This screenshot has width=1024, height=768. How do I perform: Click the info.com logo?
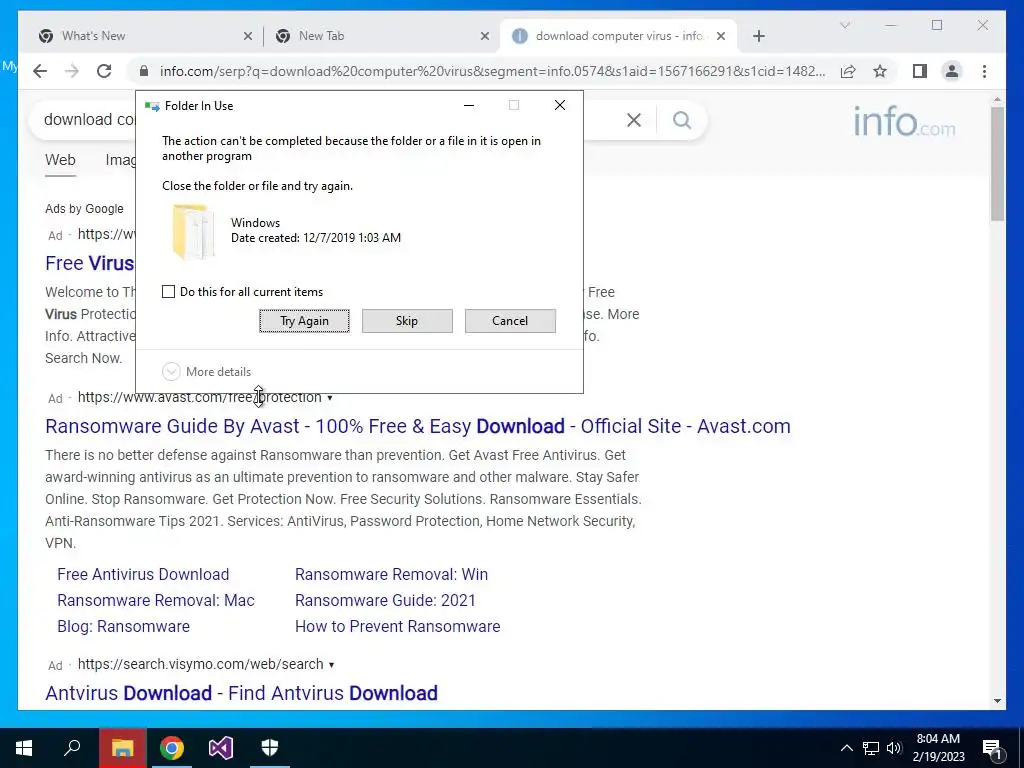(x=904, y=121)
